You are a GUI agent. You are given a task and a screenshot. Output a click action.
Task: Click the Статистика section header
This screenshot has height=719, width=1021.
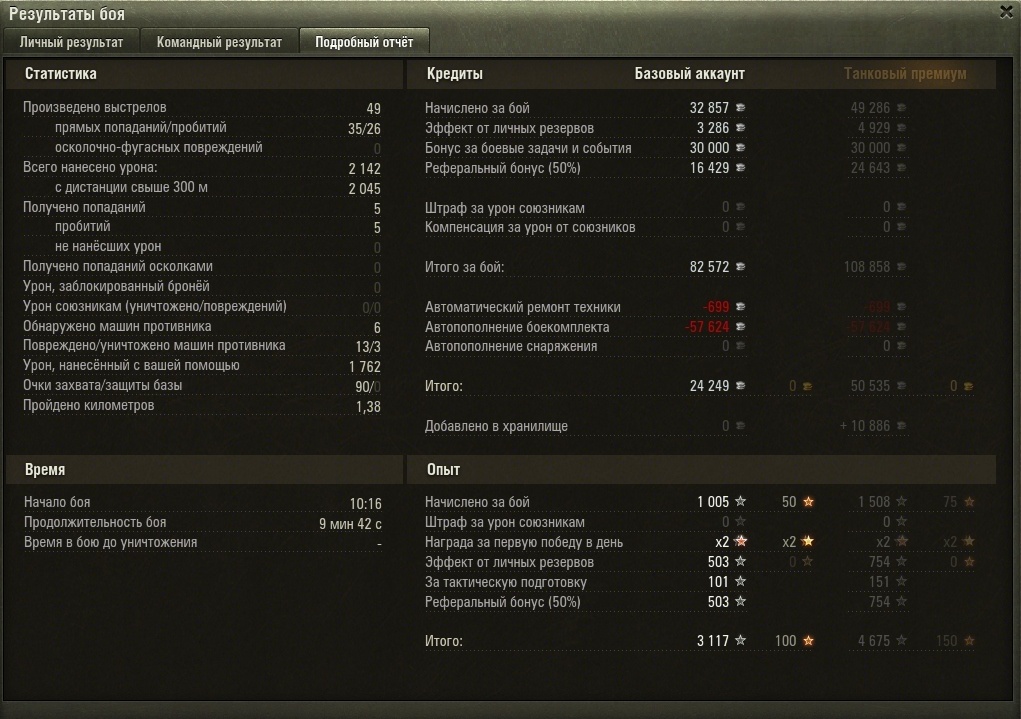pos(61,74)
